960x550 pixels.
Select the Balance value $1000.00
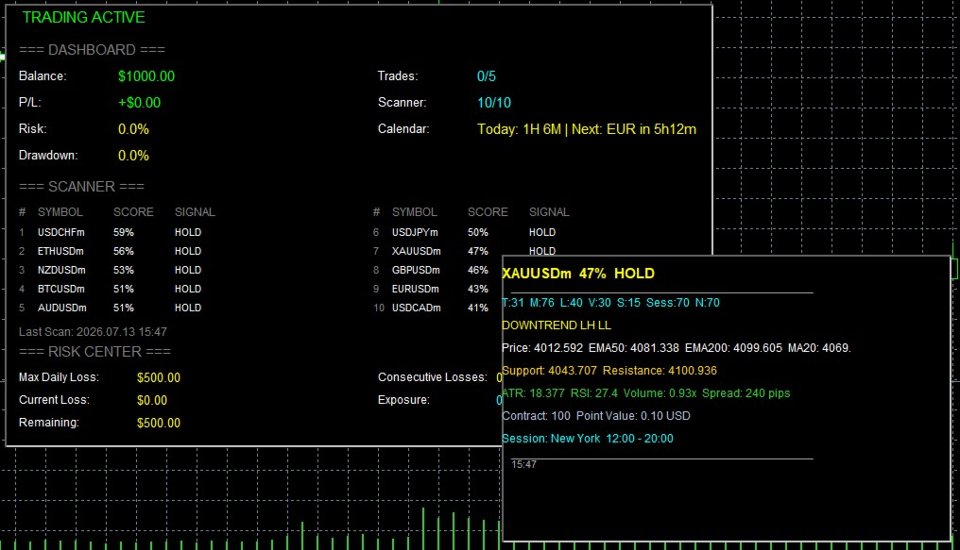tap(146, 76)
